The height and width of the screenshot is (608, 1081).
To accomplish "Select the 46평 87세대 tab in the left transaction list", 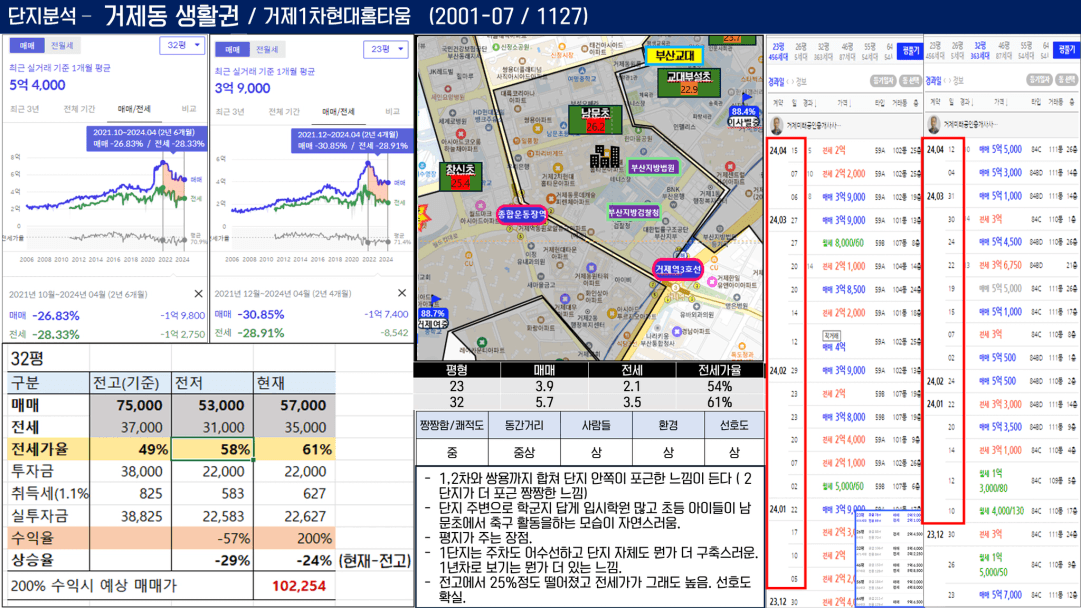I will pos(847,52).
